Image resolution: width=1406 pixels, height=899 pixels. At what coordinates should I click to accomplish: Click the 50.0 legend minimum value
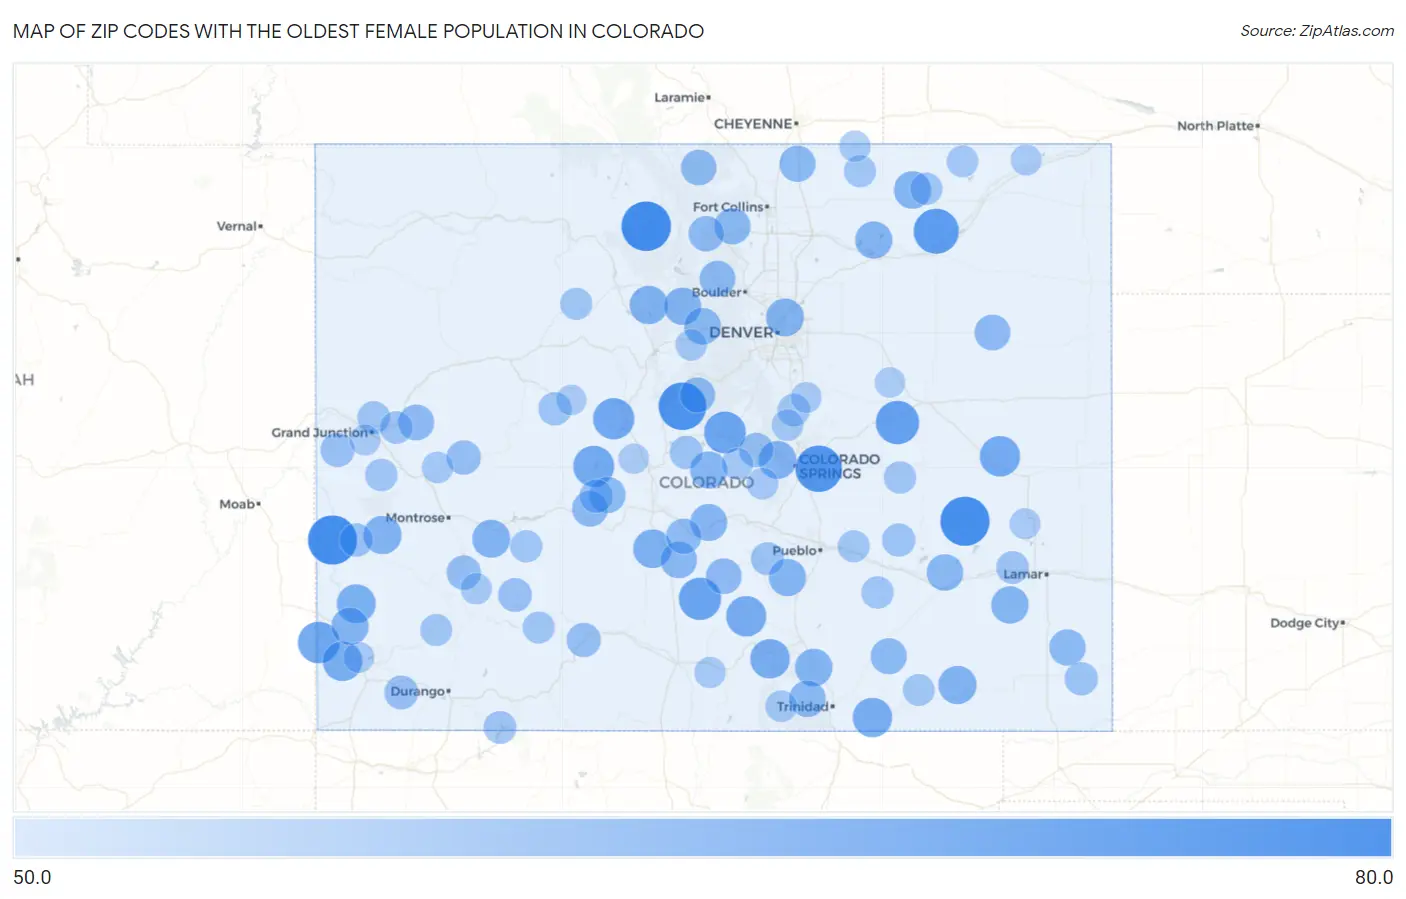(x=32, y=877)
